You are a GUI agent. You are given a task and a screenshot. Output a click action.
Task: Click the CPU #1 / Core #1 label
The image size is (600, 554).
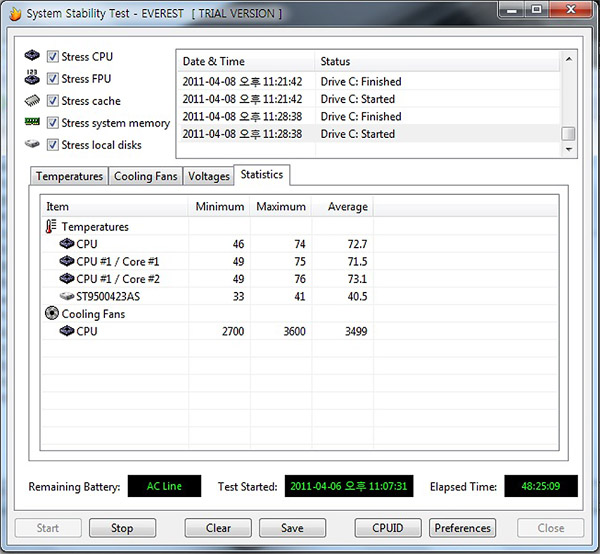(117, 262)
